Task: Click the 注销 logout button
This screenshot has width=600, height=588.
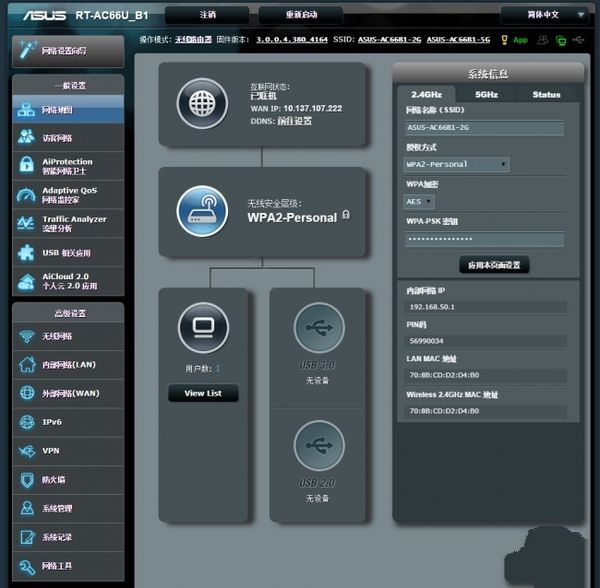Action: 208,15
